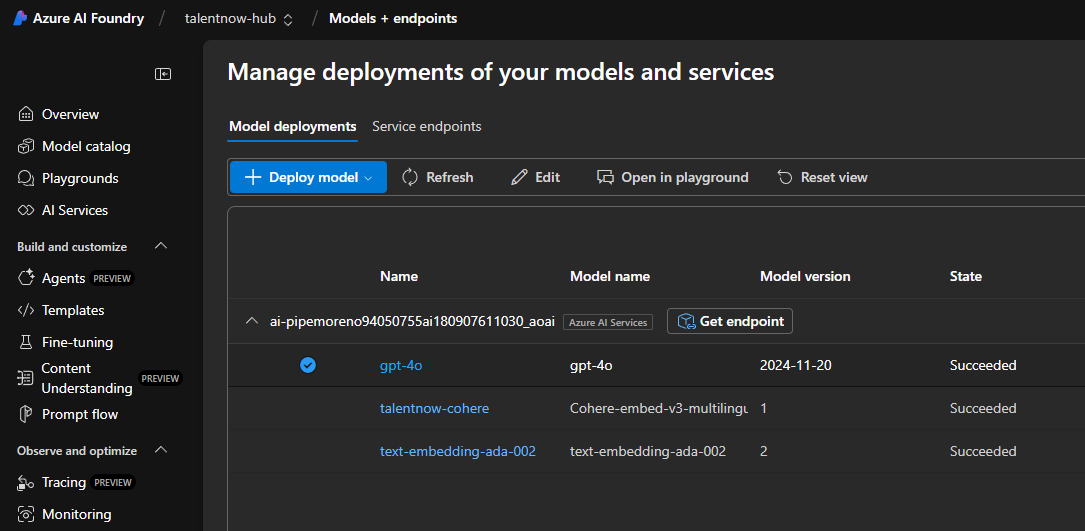The image size is (1085, 531).
Task: Click the PREVIEW badge next to Agents
Action: [x=111, y=278]
